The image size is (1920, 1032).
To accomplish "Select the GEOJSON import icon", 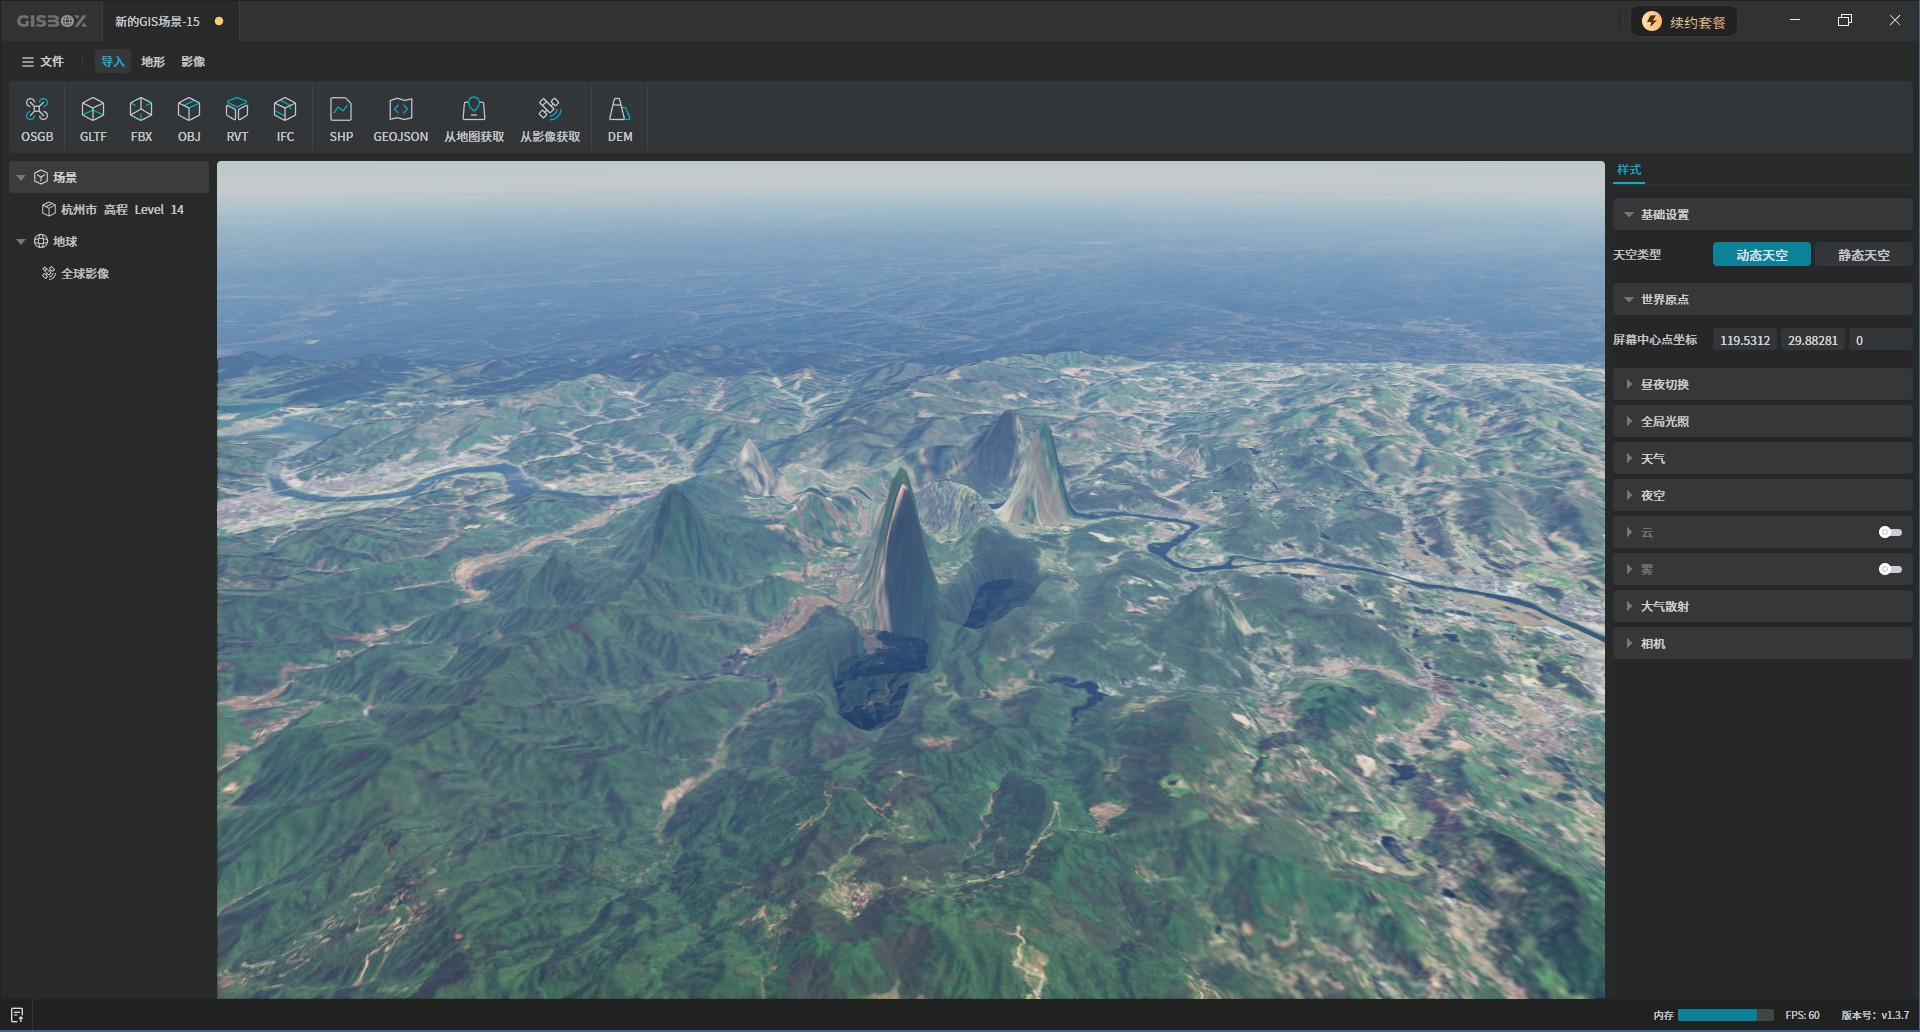I will pyautogui.click(x=400, y=118).
